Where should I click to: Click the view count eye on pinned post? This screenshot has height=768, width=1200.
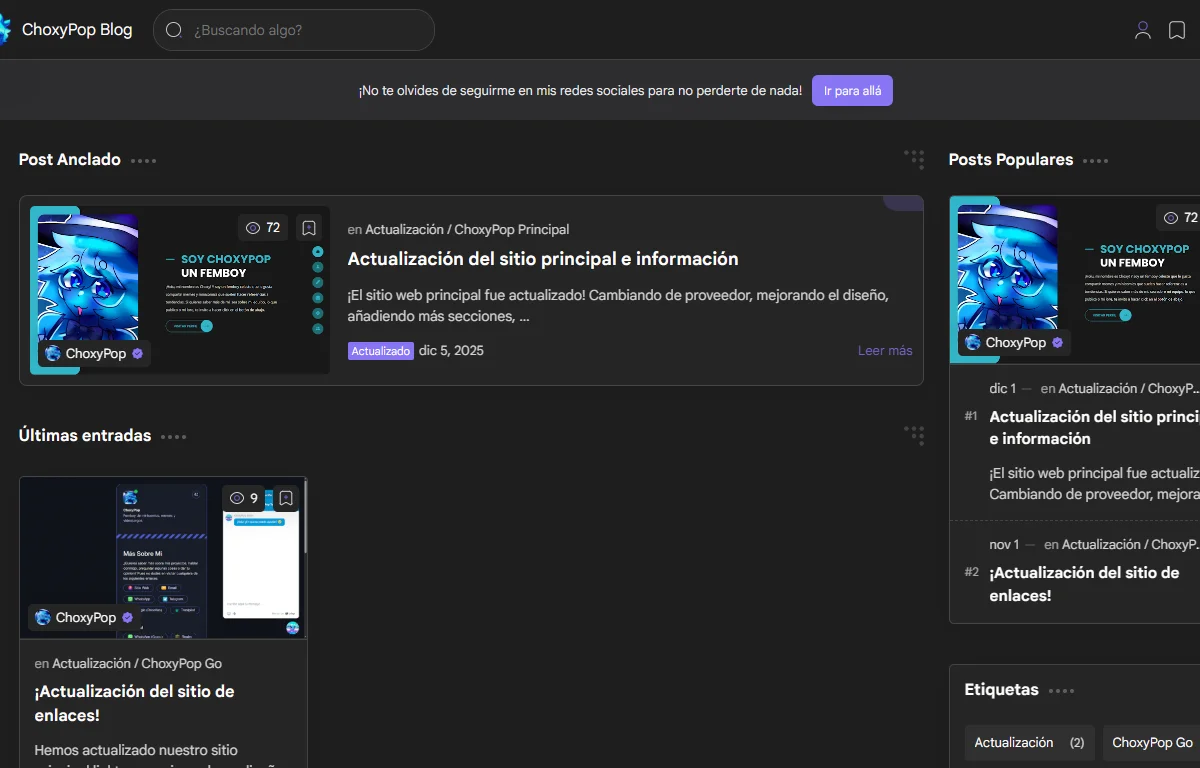(263, 228)
